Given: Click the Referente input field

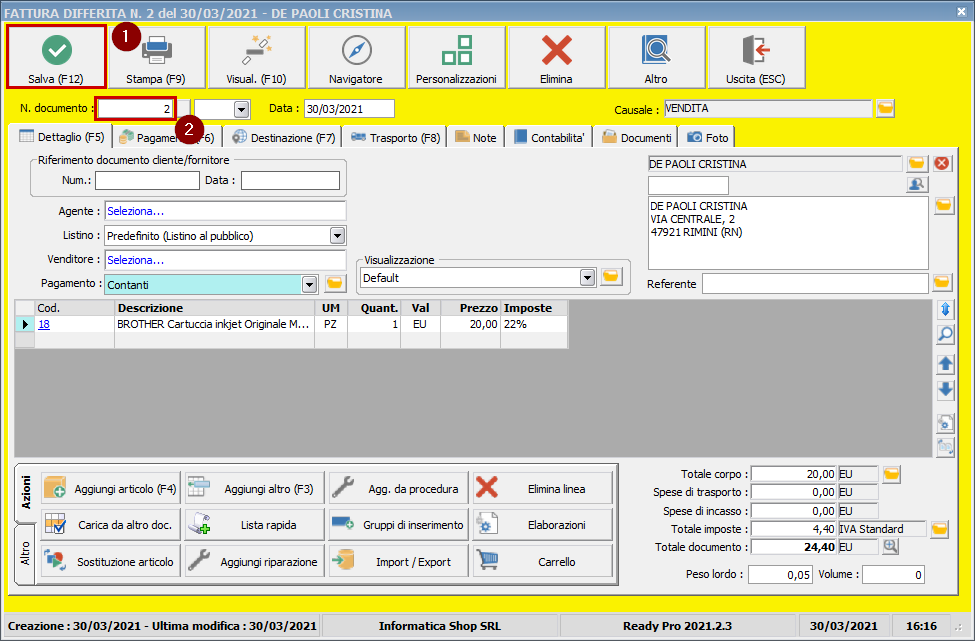Looking at the screenshot, I should point(815,284).
